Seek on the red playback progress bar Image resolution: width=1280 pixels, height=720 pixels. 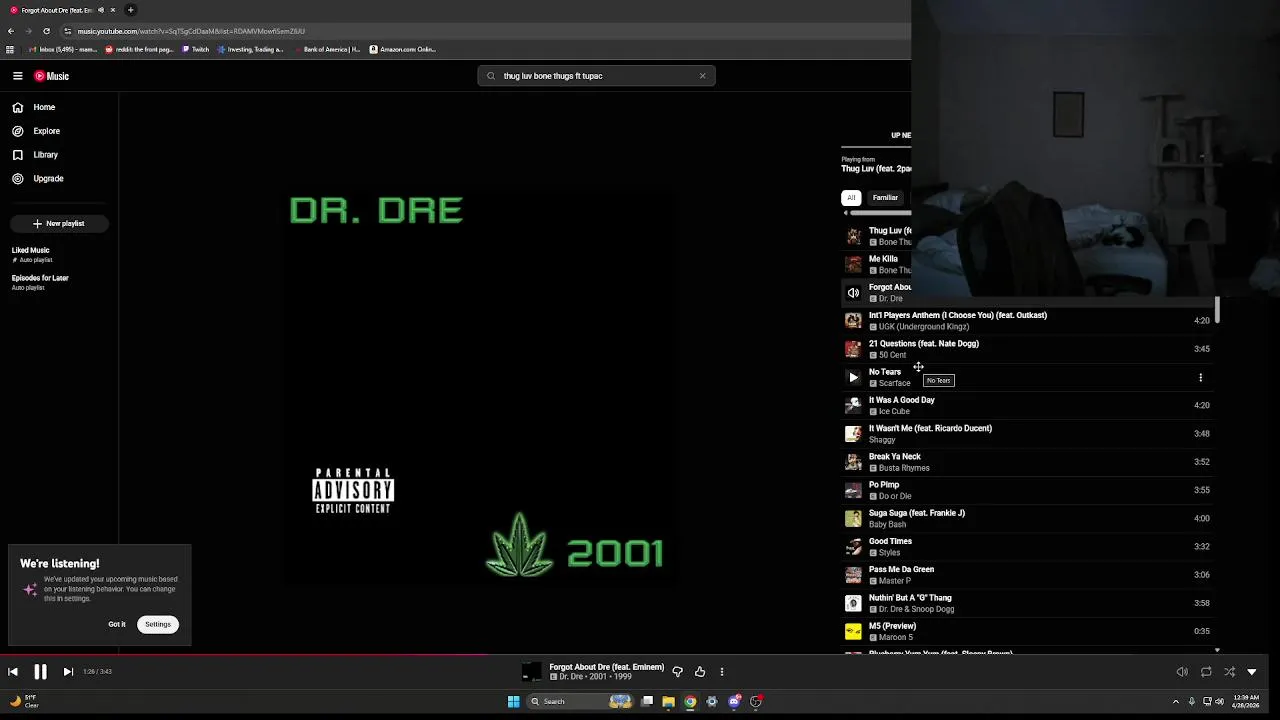tap(640, 656)
